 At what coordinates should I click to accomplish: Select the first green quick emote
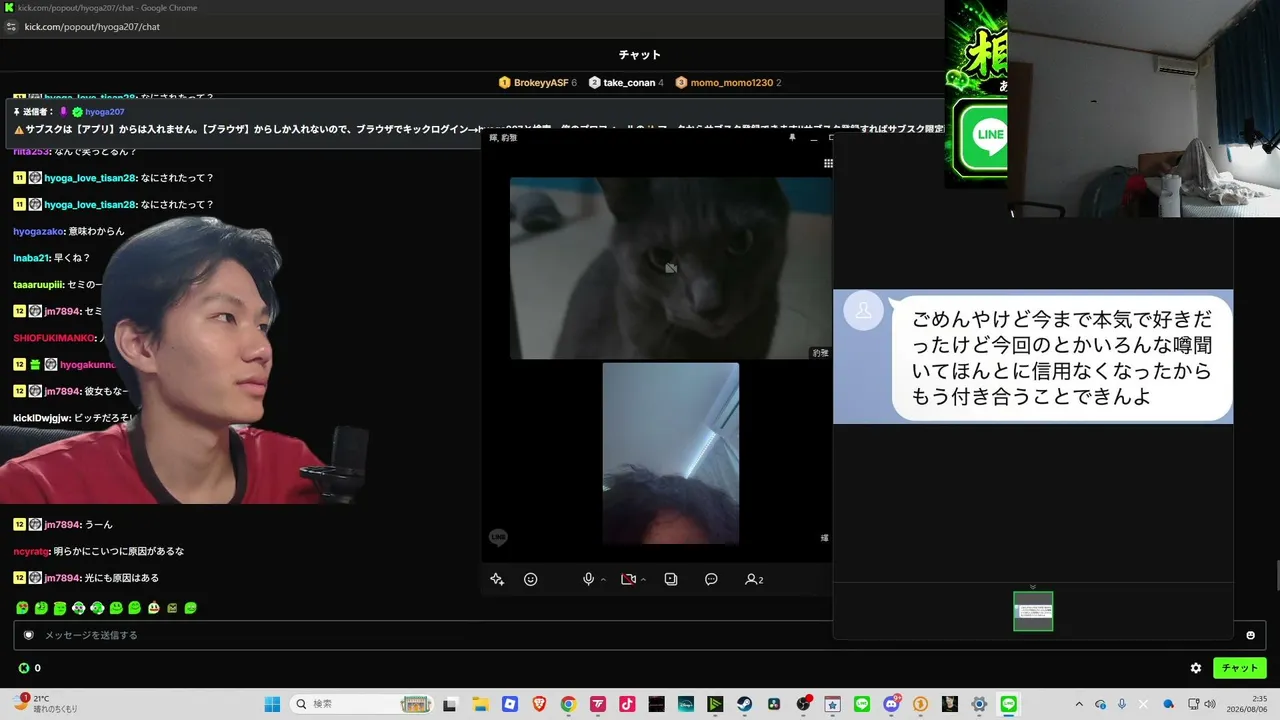pyautogui.click(x=22, y=607)
